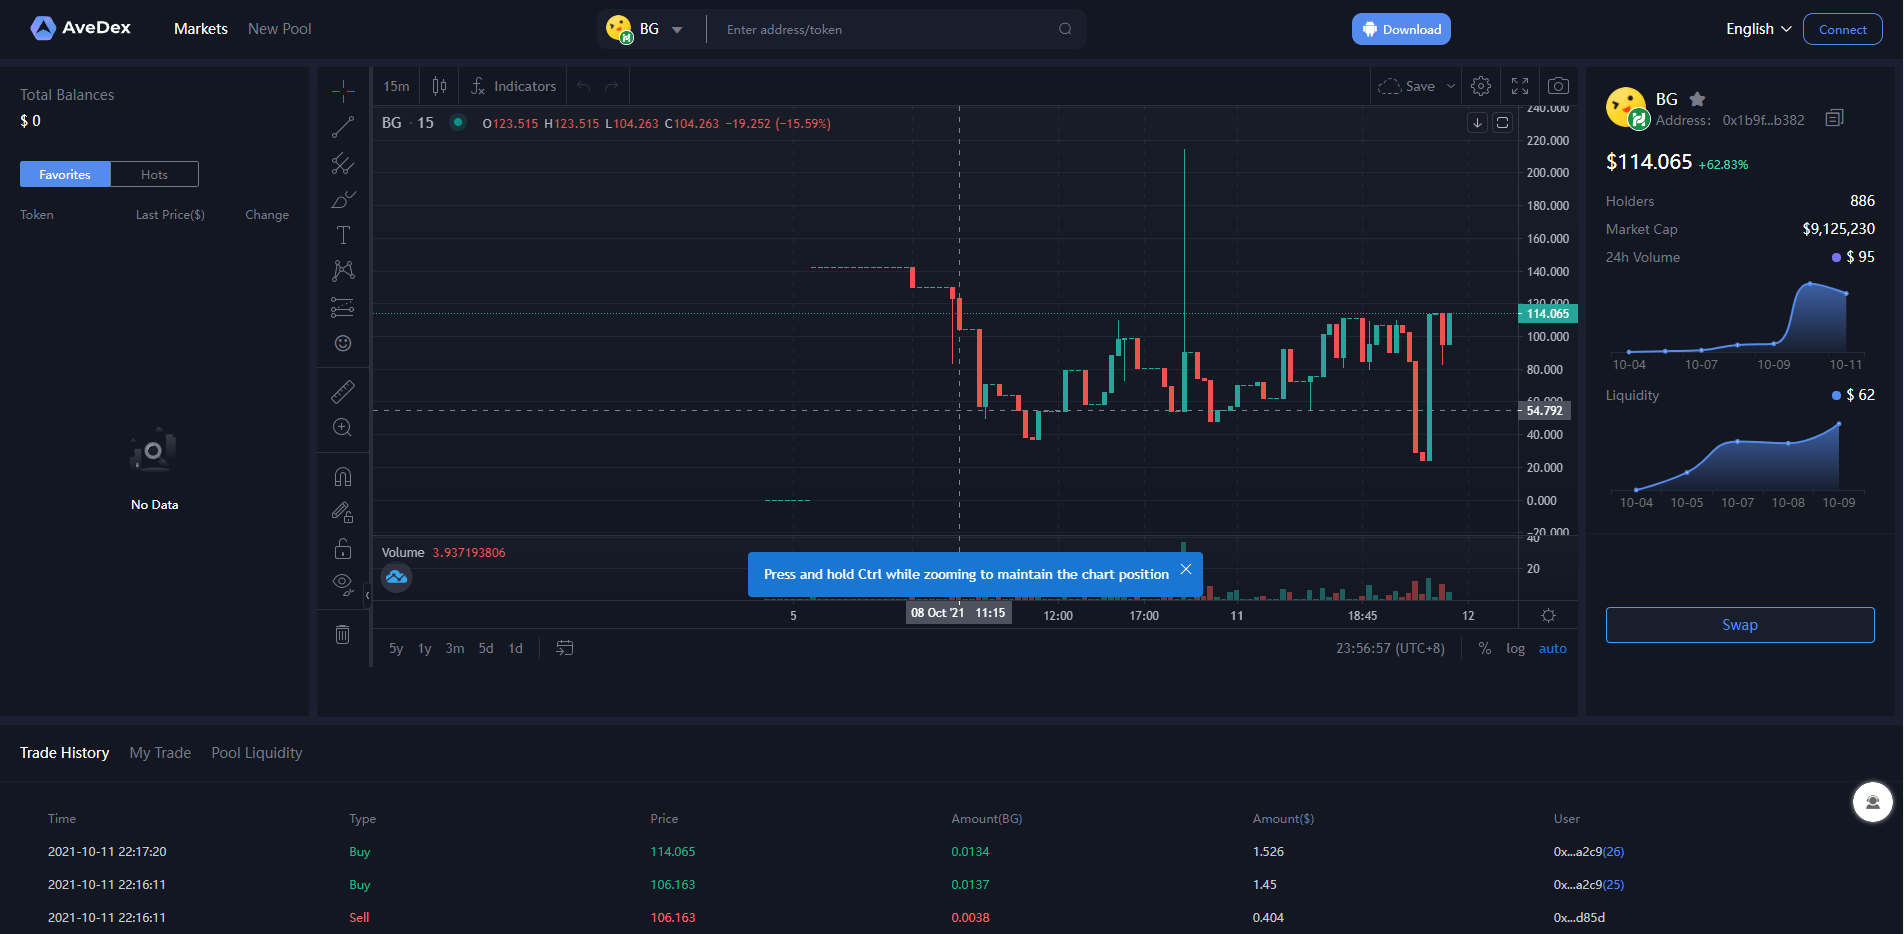Select the Text annotation tool
The width and height of the screenshot is (1904, 934).
343,235
